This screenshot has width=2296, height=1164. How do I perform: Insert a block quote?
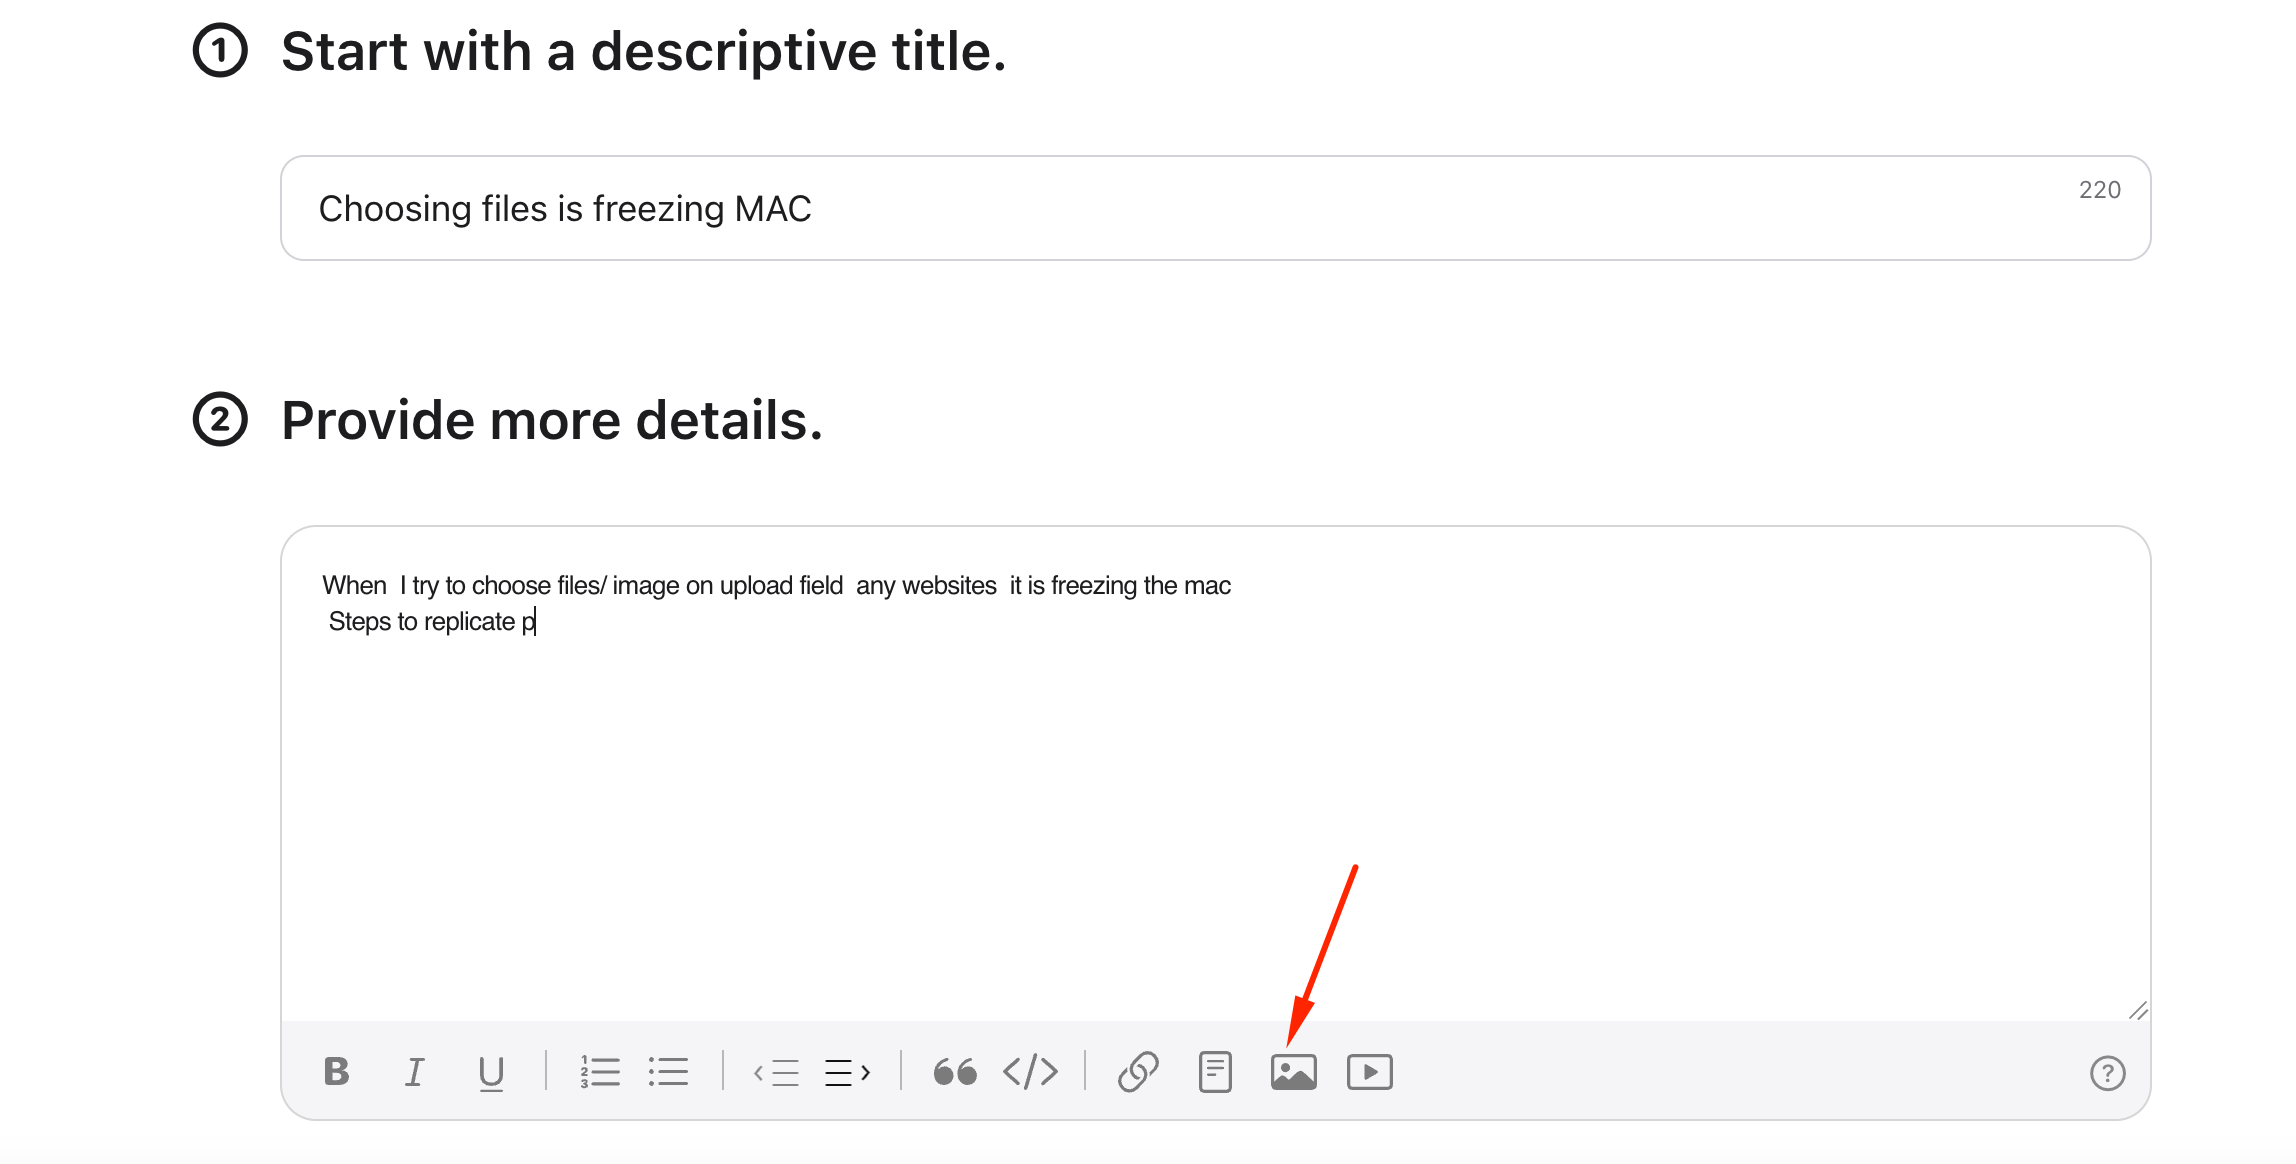click(954, 1072)
